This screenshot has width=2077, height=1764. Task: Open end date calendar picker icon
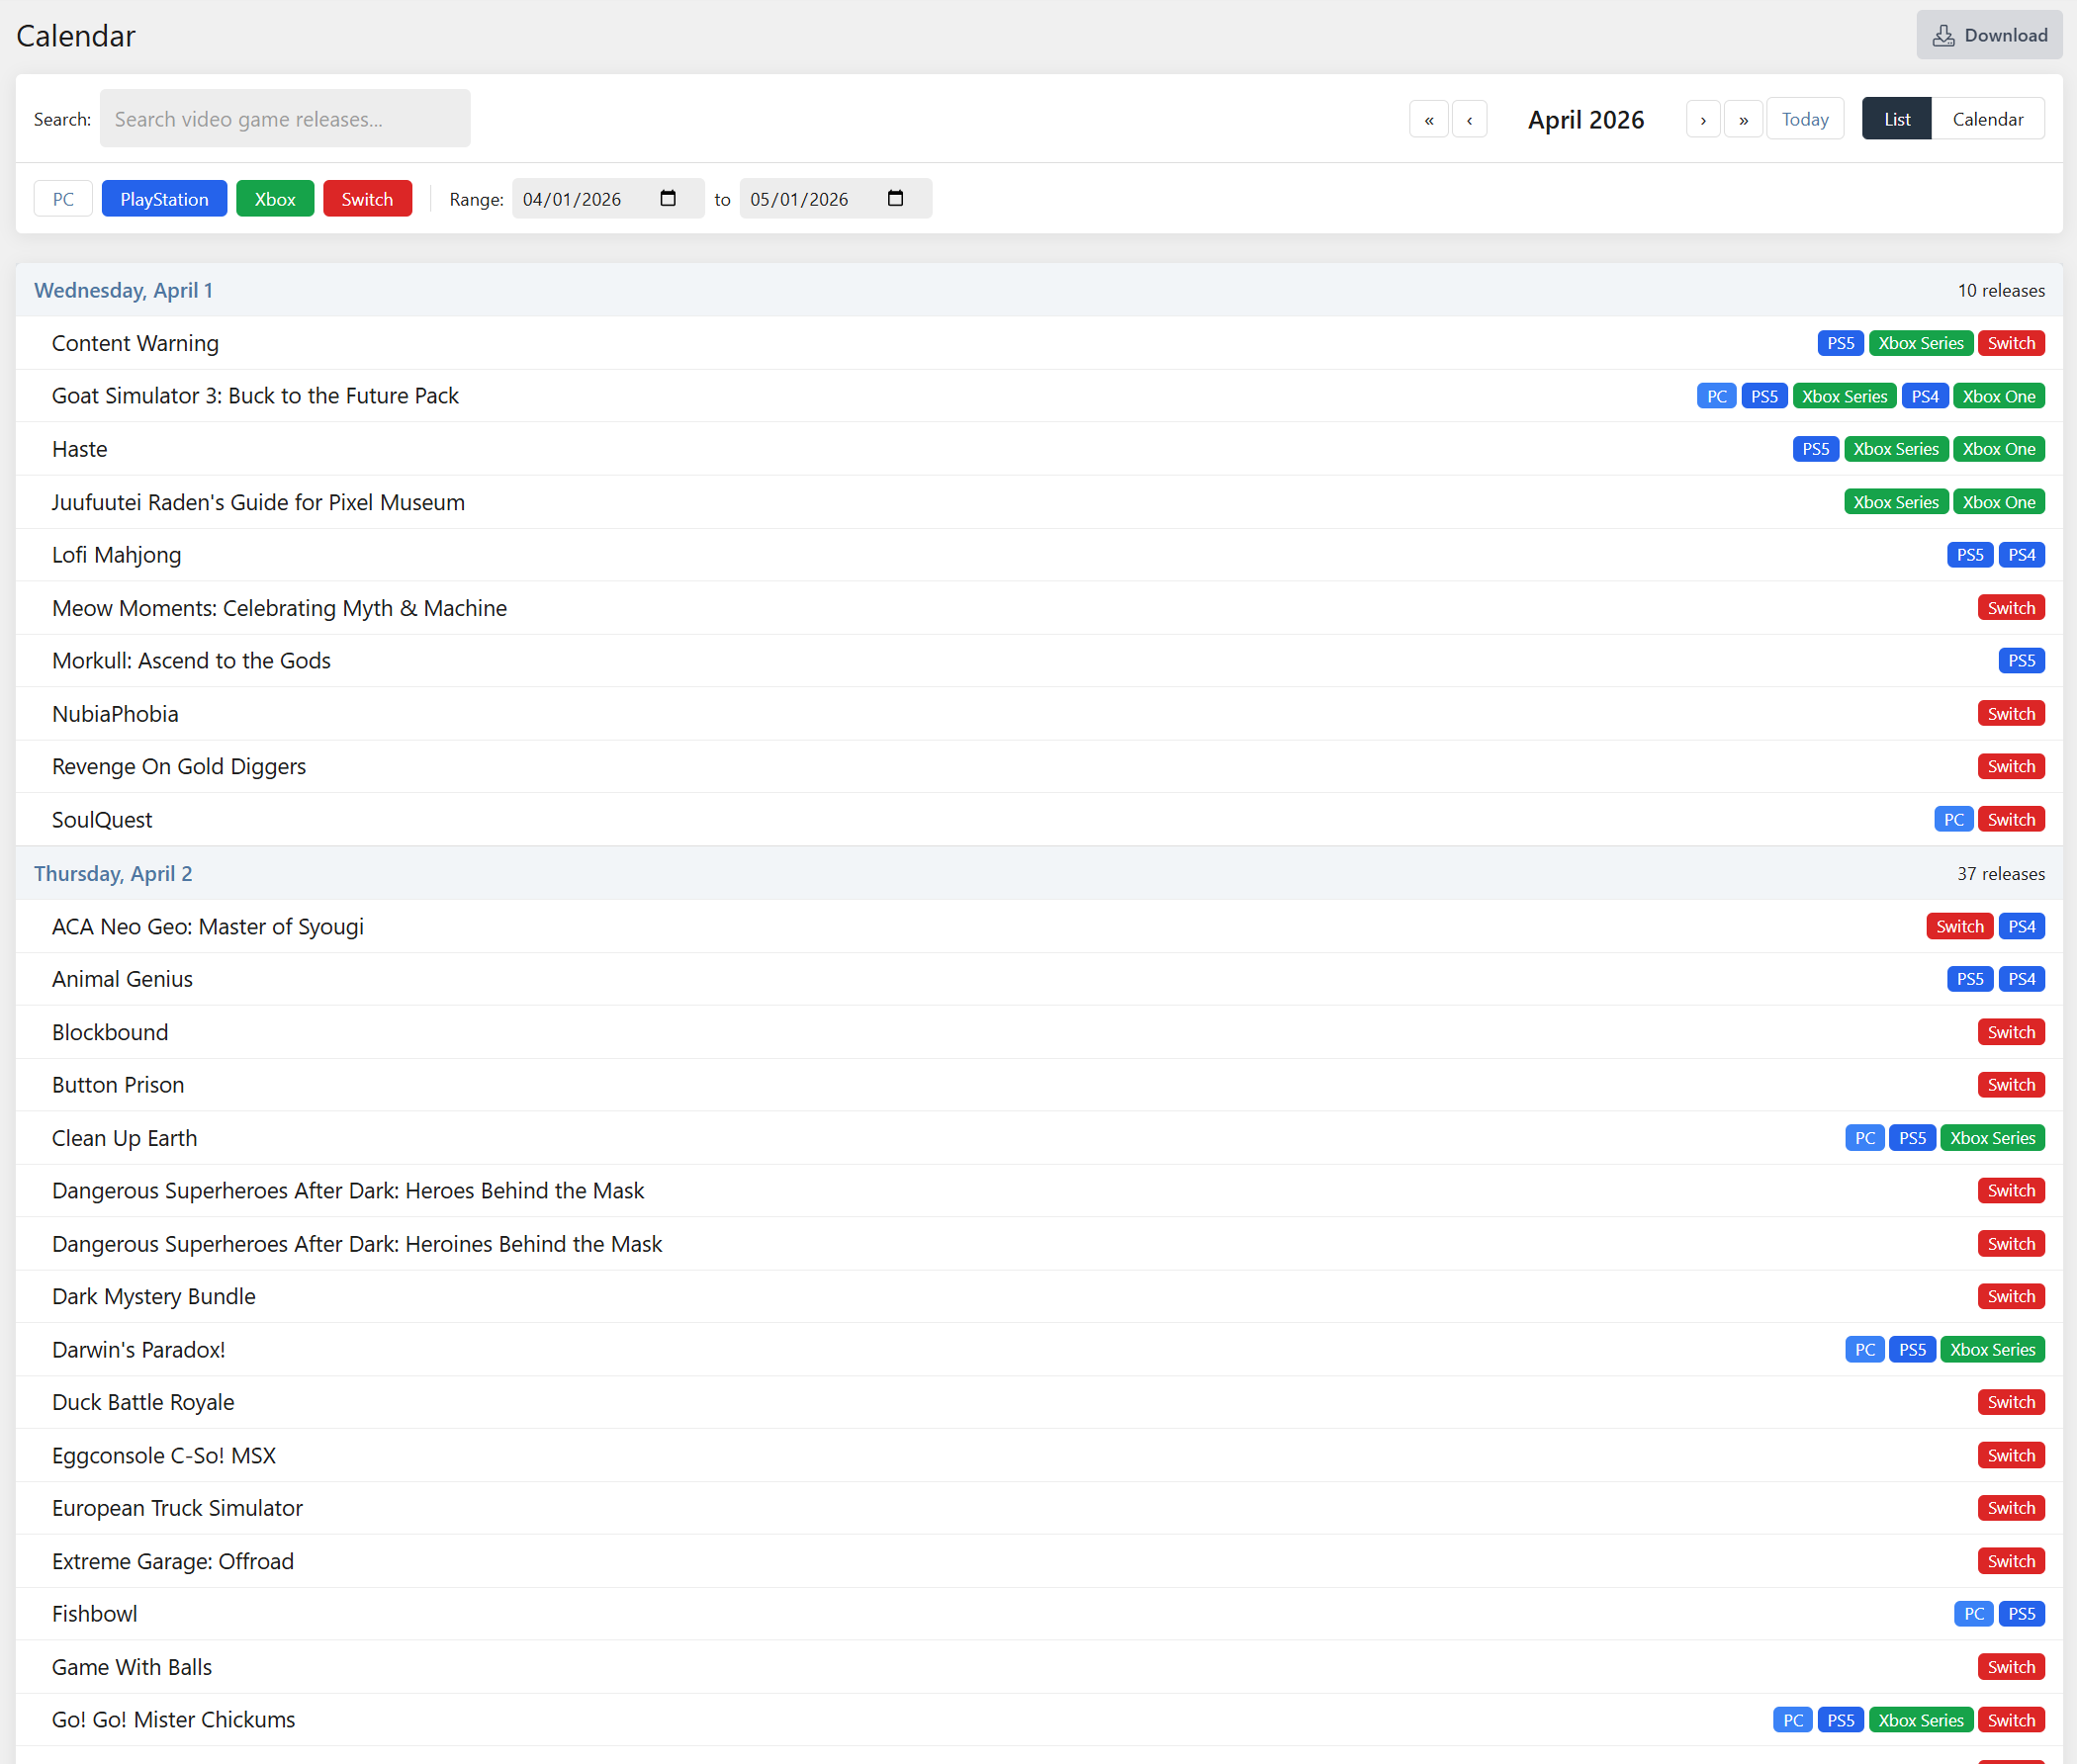[895, 198]
